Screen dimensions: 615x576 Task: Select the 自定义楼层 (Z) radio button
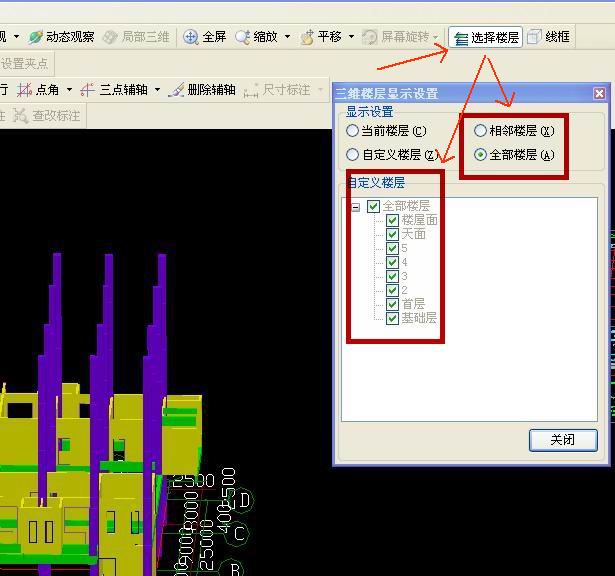coord(352,154)
